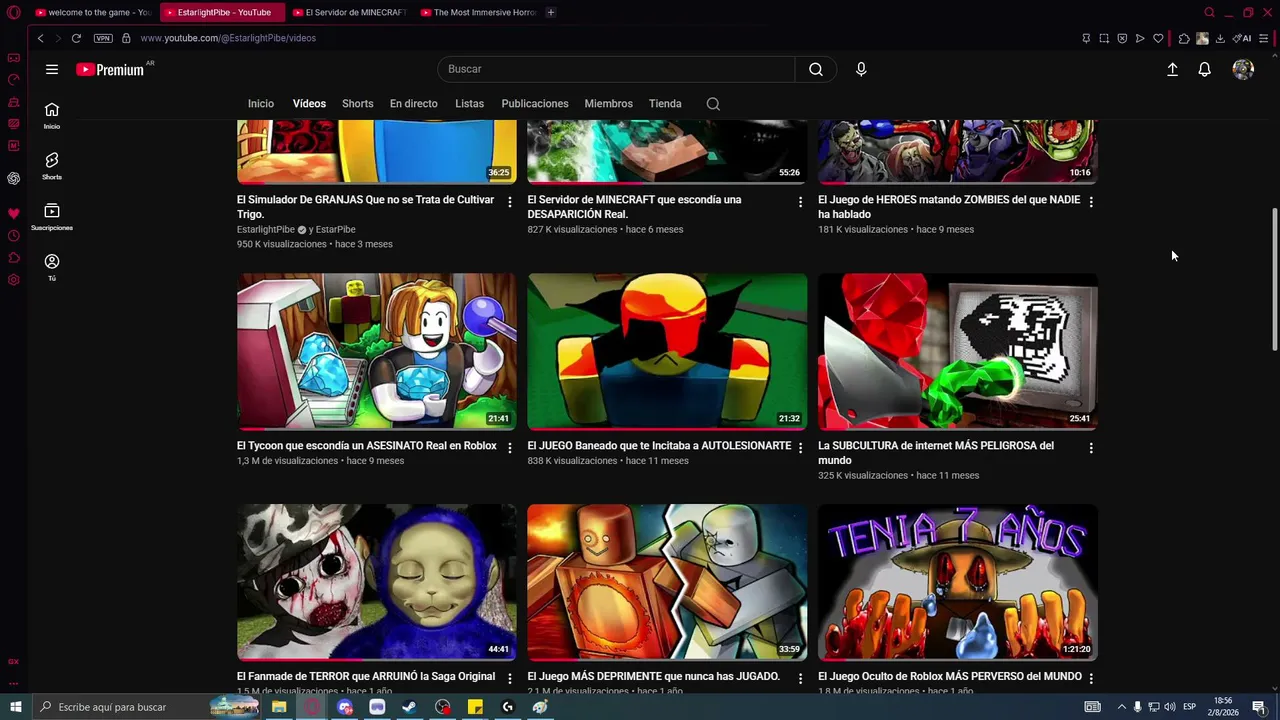Open the ad blocker shield icon
The height and width of the screenshot is (720, 1280).
[1122, 38]
